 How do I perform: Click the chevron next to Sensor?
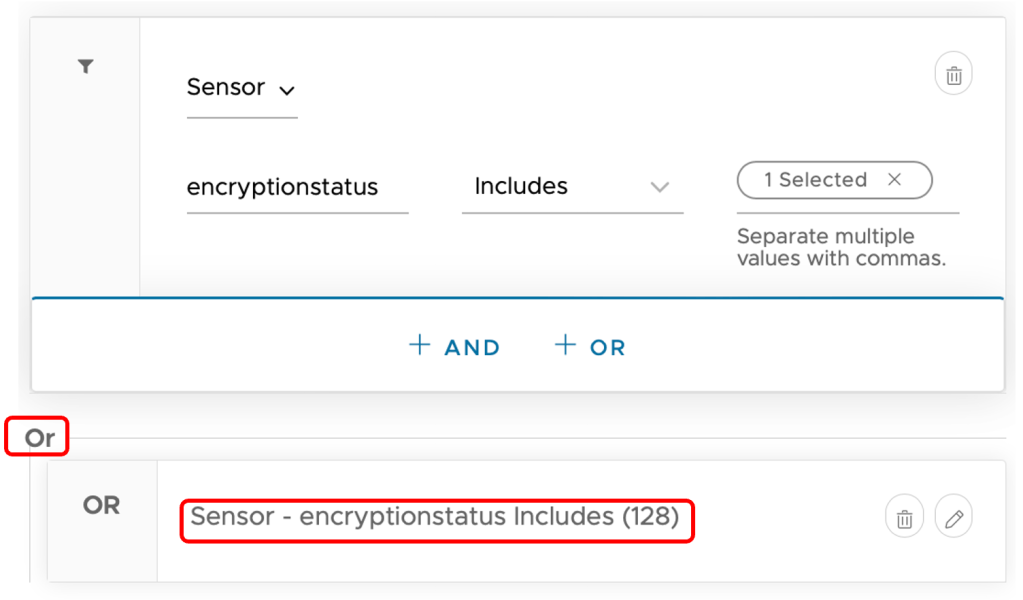[287, 90]
